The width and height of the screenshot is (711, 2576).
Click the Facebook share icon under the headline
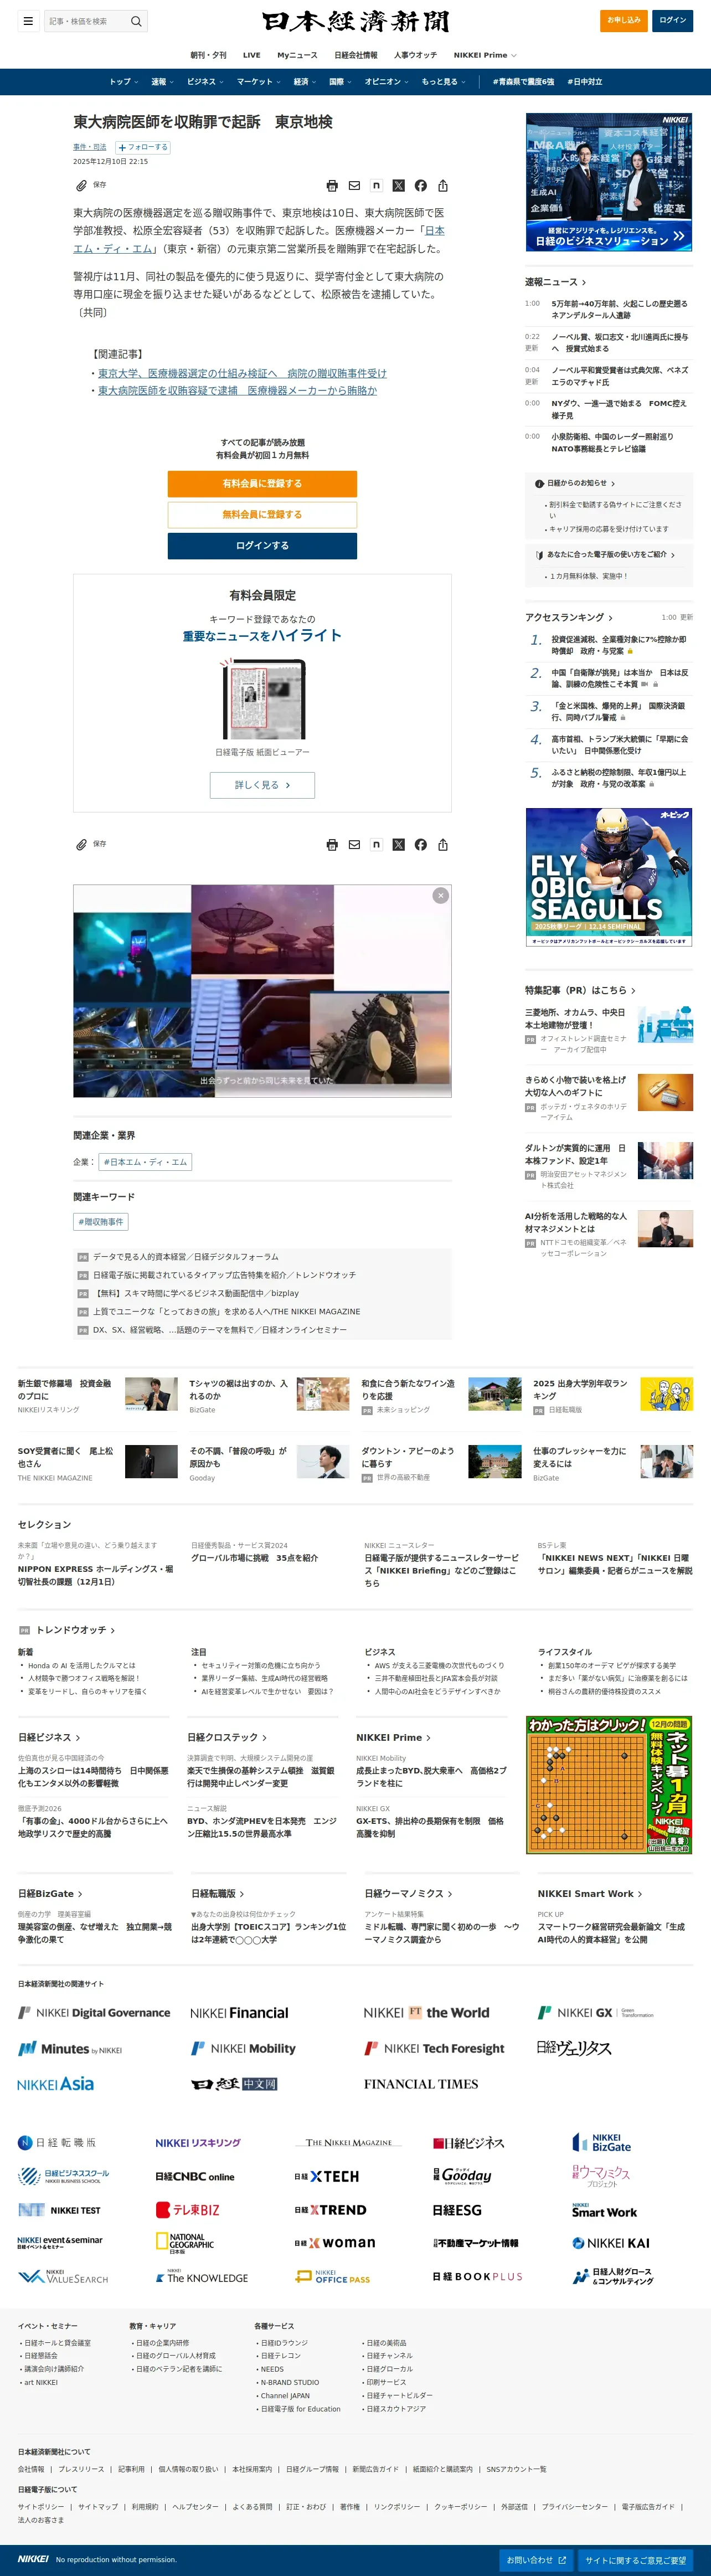point(420,186)
